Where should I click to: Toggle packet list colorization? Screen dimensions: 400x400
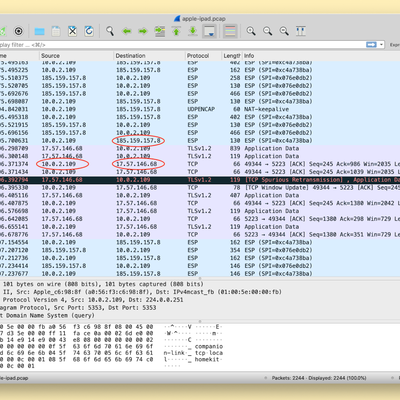230,31
